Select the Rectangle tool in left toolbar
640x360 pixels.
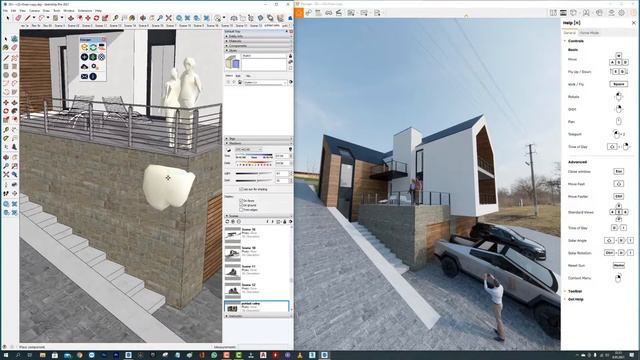[6, 67]
